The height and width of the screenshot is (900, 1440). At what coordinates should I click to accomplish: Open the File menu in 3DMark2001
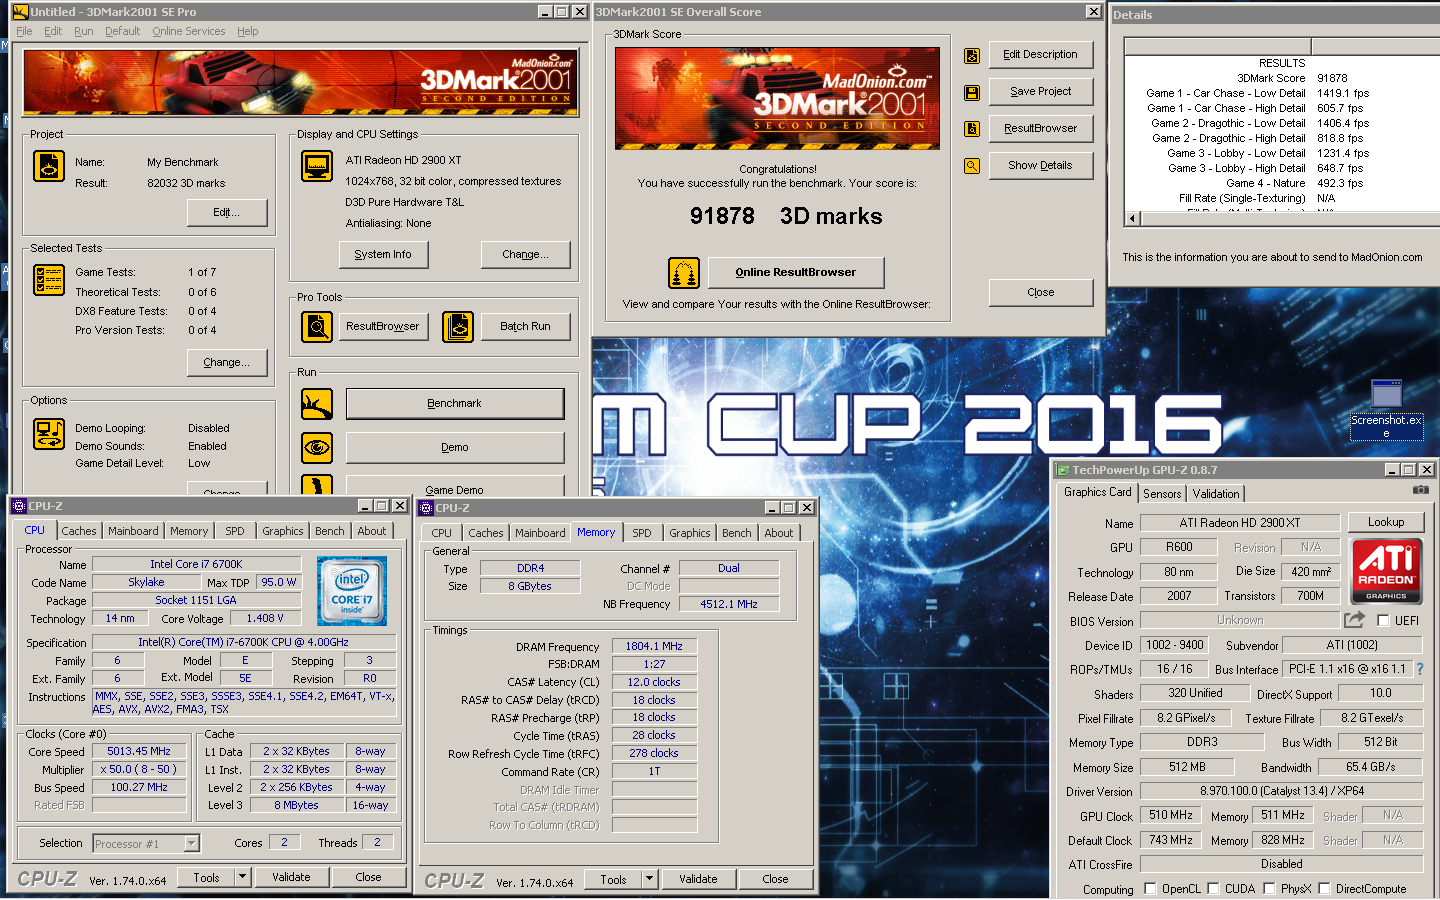tap(24, 31)
